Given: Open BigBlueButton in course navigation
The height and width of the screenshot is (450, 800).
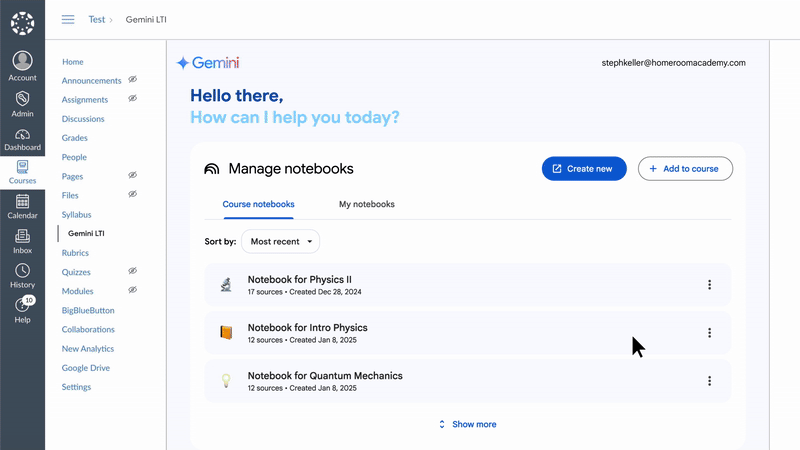Looking at the screenshot, I should point(88,310).
